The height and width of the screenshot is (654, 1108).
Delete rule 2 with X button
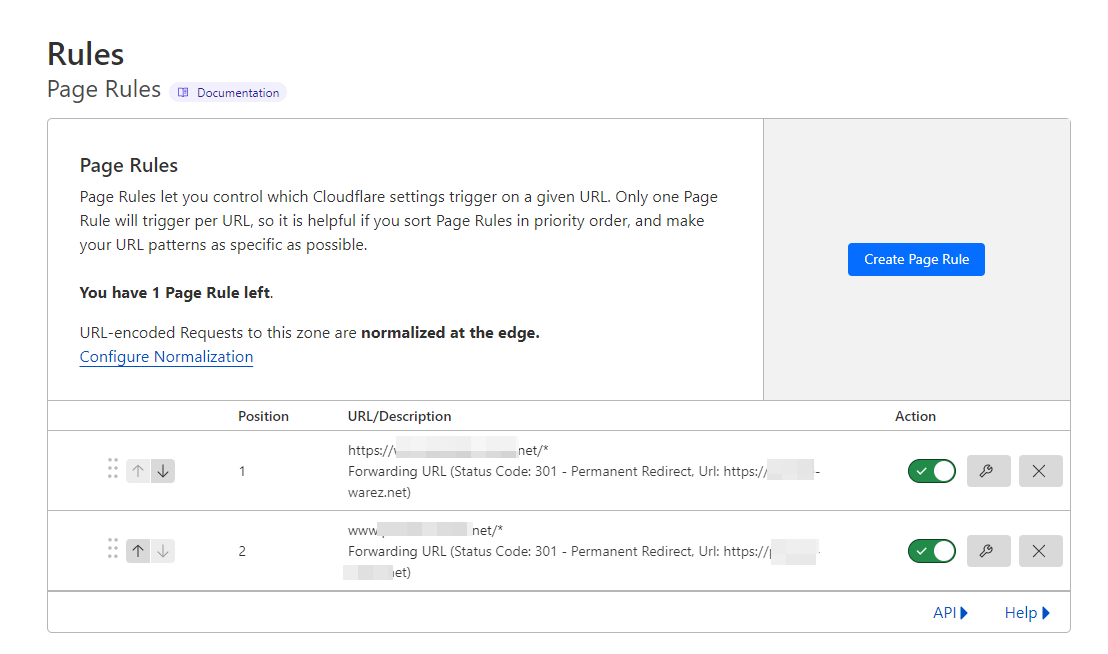[x=1040, y=551]
